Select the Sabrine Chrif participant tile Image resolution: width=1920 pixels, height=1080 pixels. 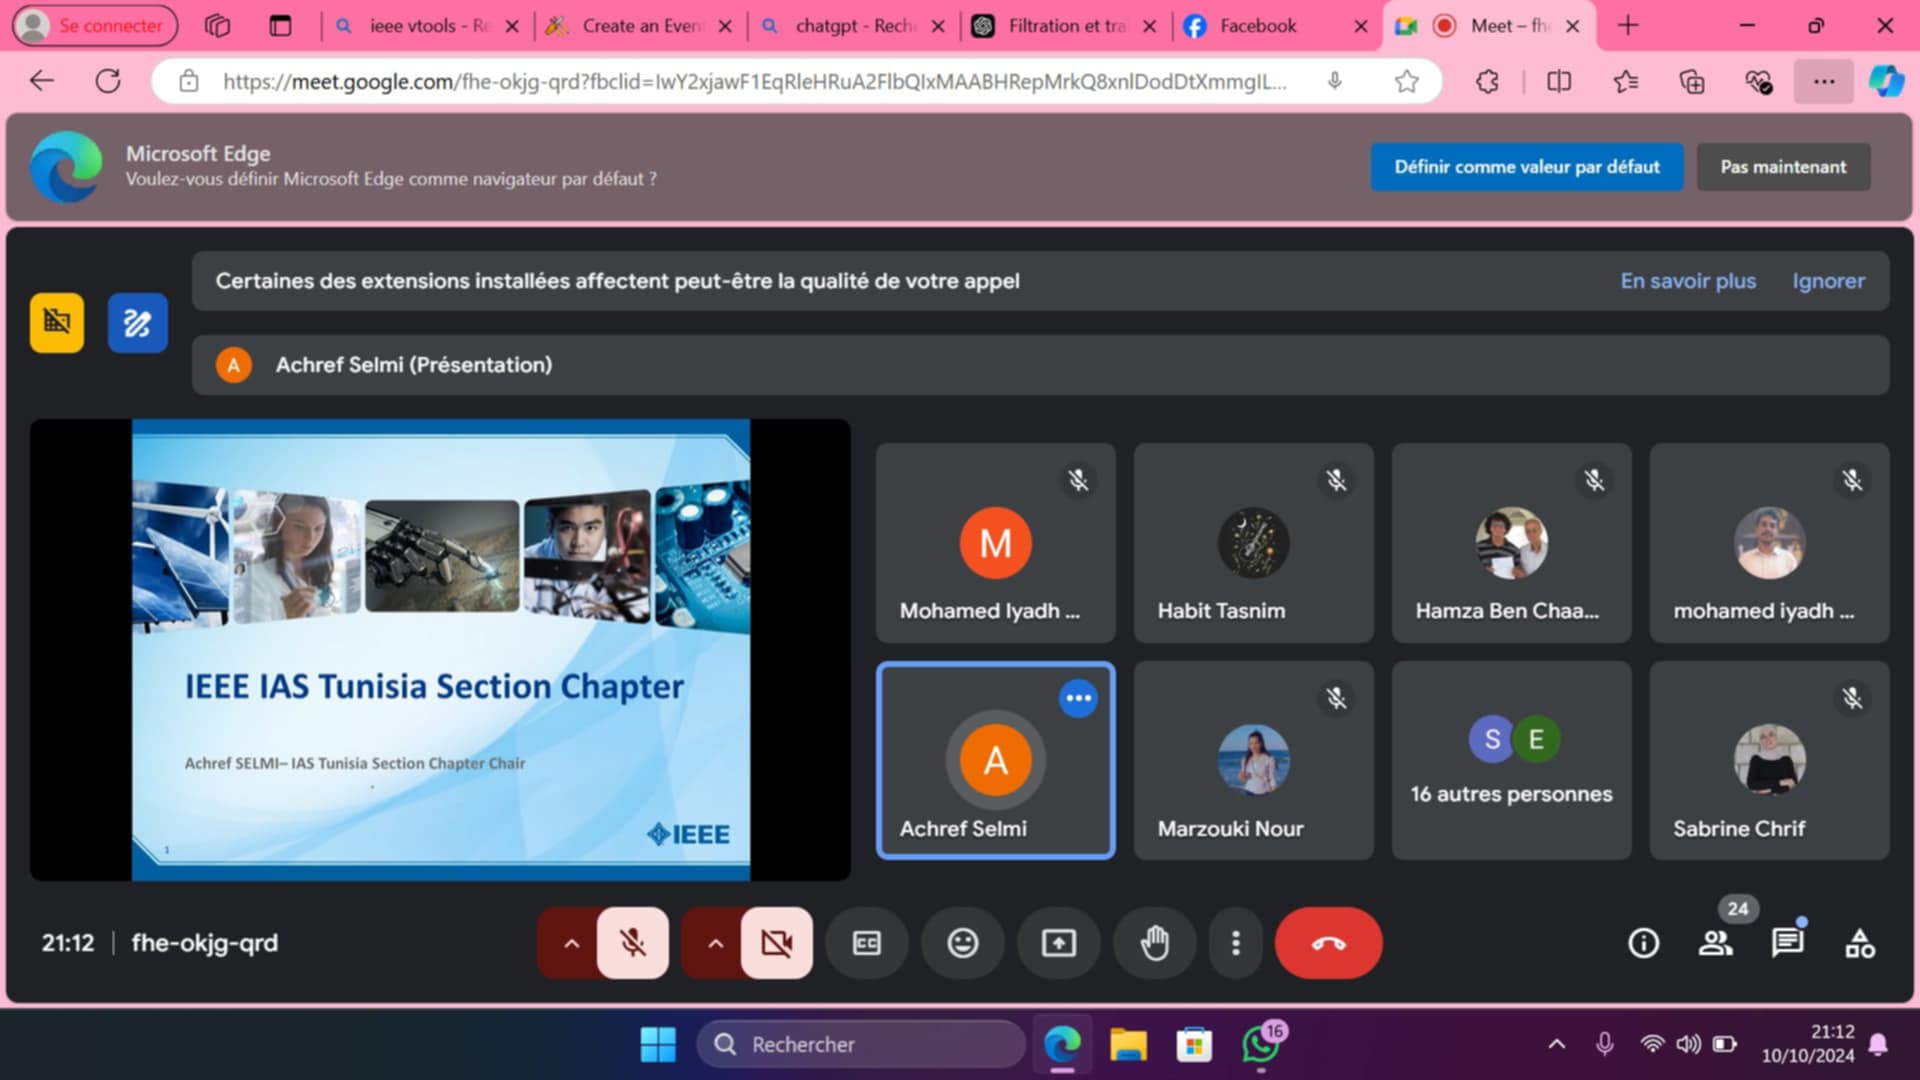[1769, 760]
